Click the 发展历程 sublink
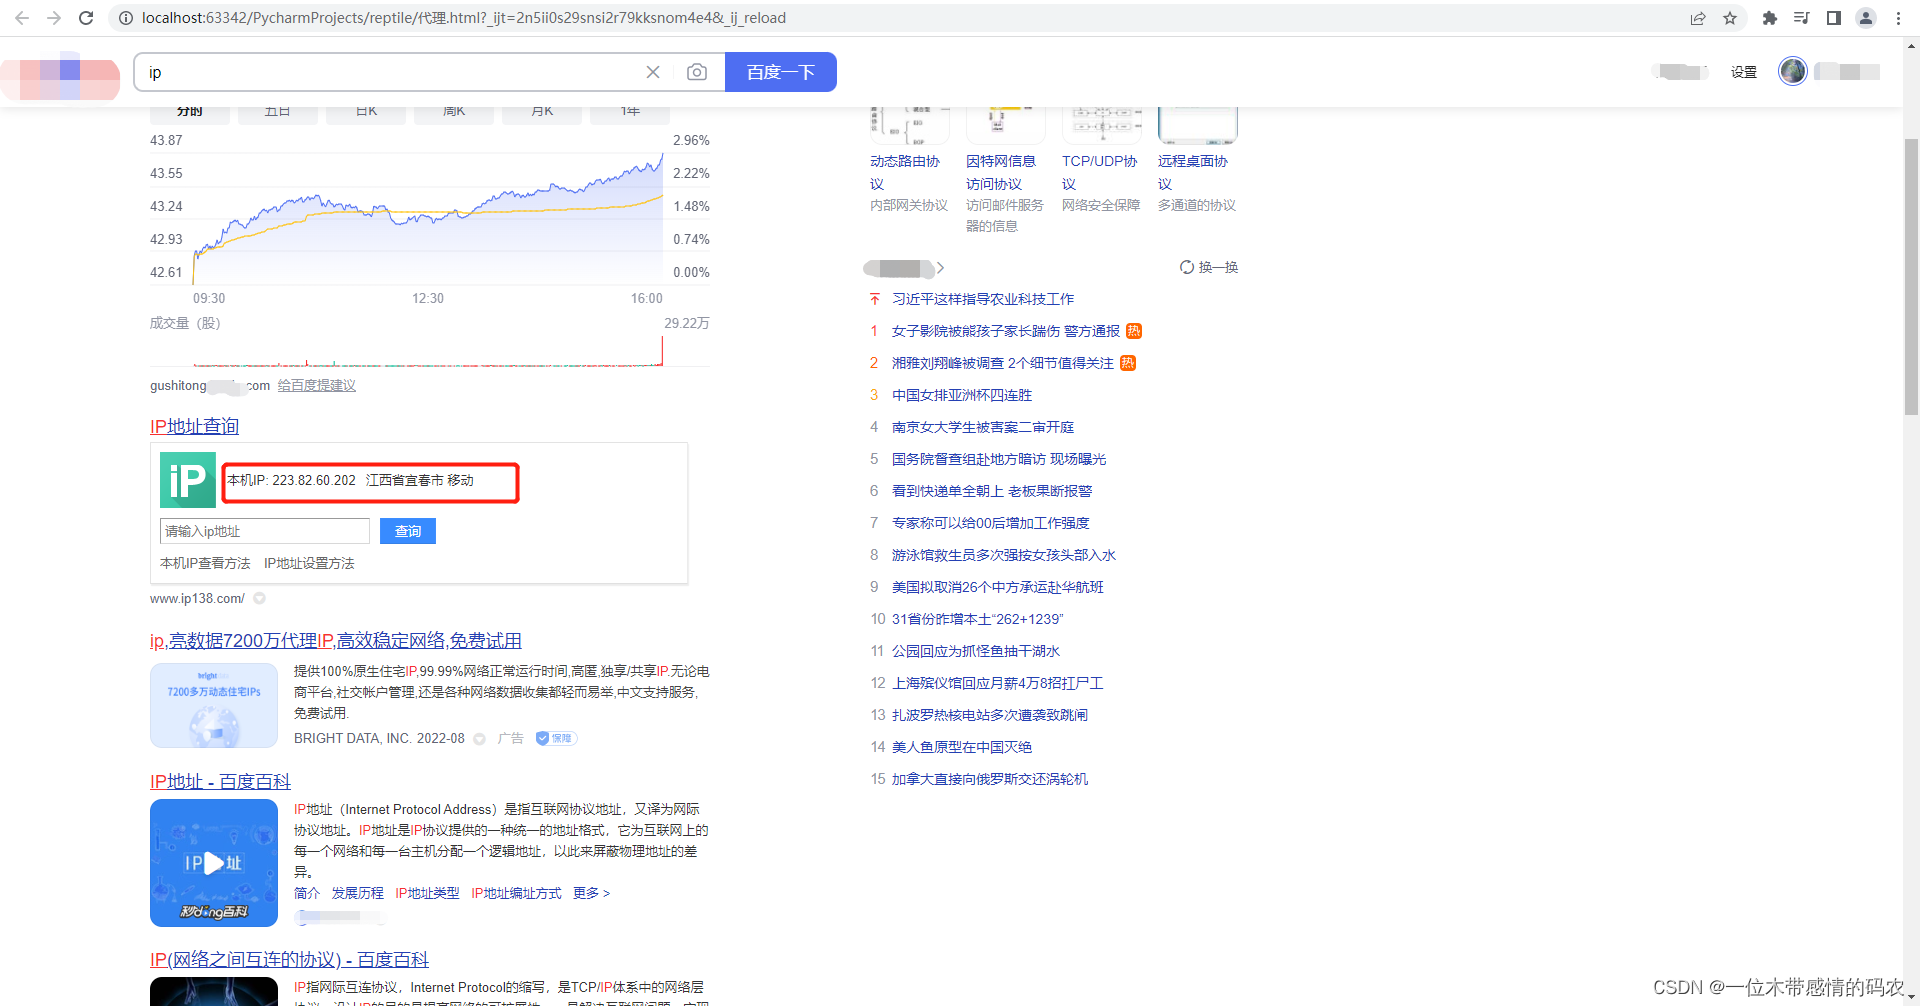 [358, 893]
